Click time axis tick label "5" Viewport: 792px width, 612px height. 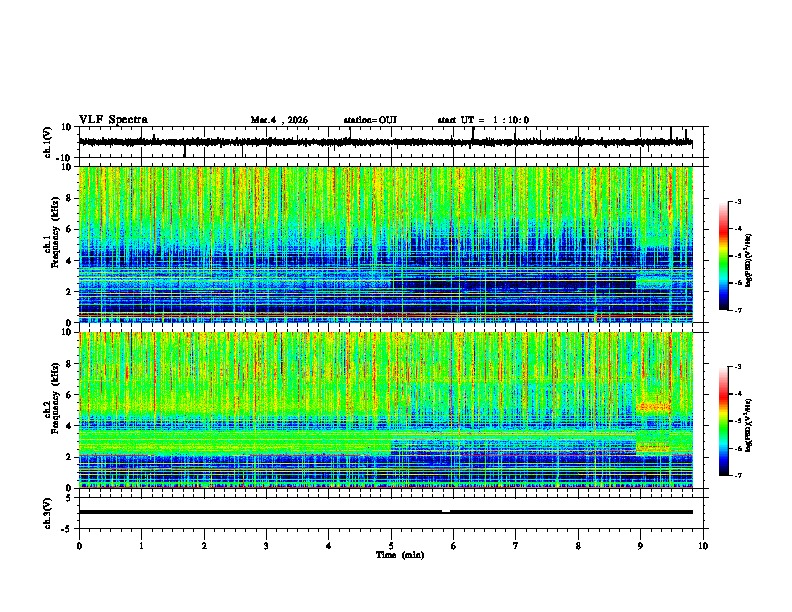coord(391,546)
